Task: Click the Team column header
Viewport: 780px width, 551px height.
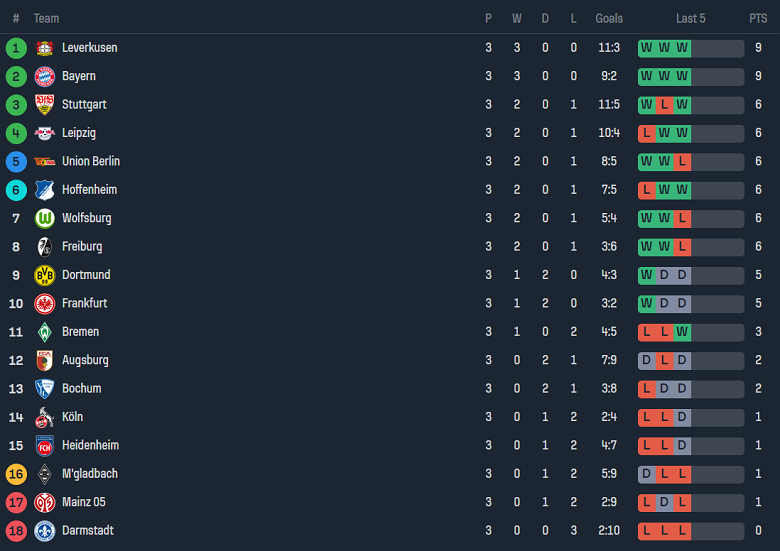Action: [x=46, y=18]
